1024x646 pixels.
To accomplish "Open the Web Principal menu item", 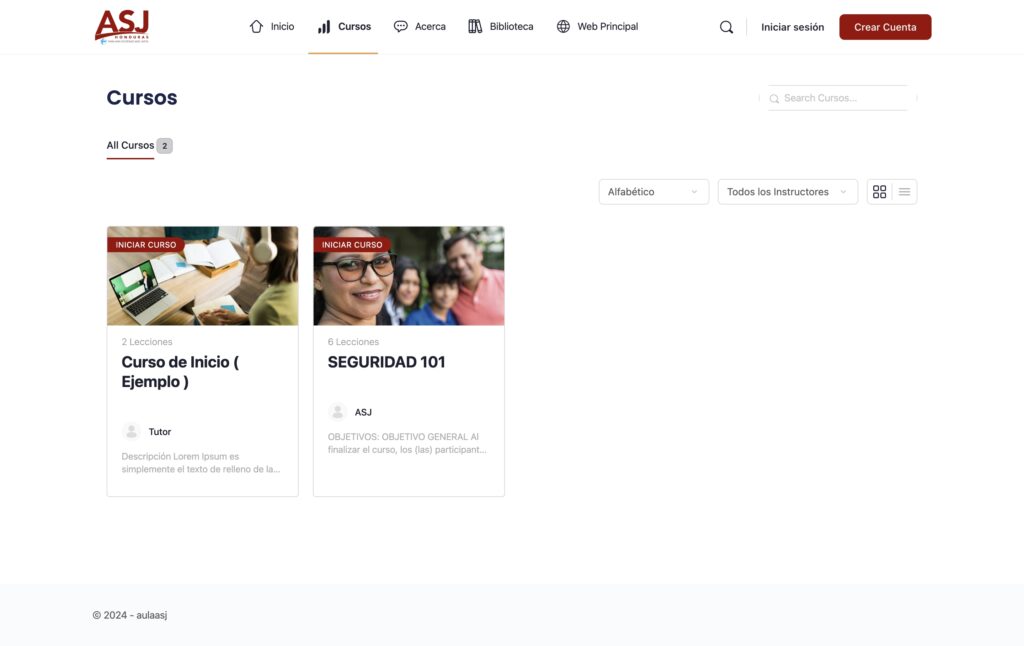I will tap(597, 27).
